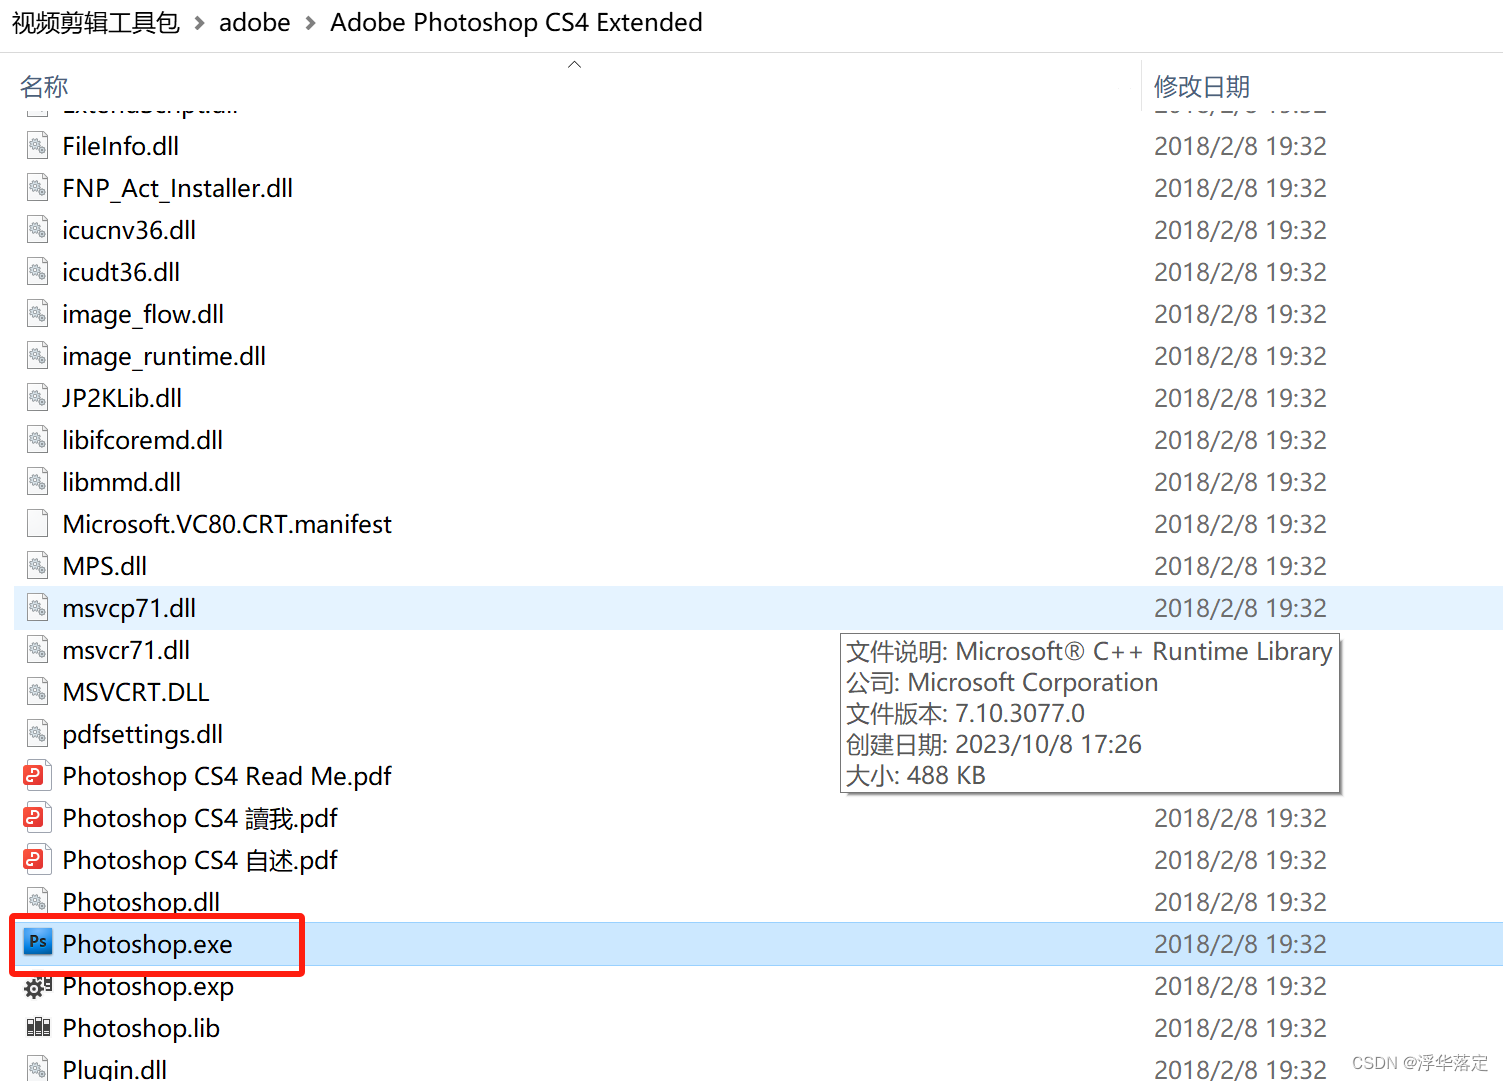The height and width of the screenshot is (1081, 1503).
Task: Click the Photoshop CS4 讀我.pdf icon
Action: pos(37,818)
